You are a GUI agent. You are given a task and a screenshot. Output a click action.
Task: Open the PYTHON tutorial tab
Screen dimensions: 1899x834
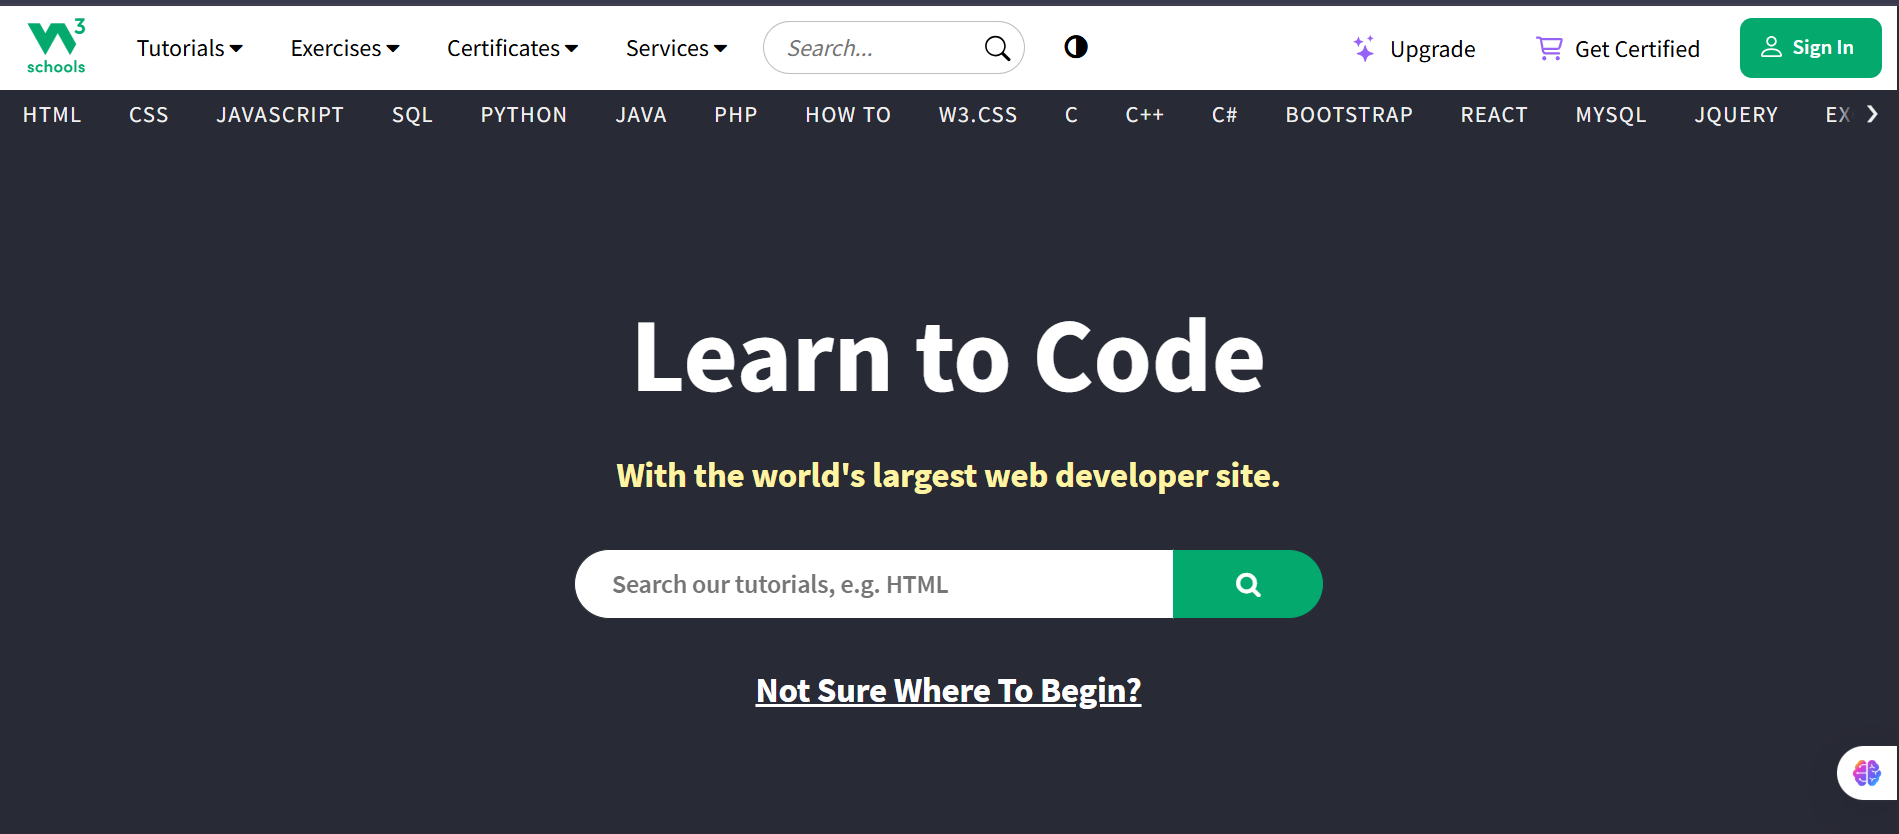point(524,115)
